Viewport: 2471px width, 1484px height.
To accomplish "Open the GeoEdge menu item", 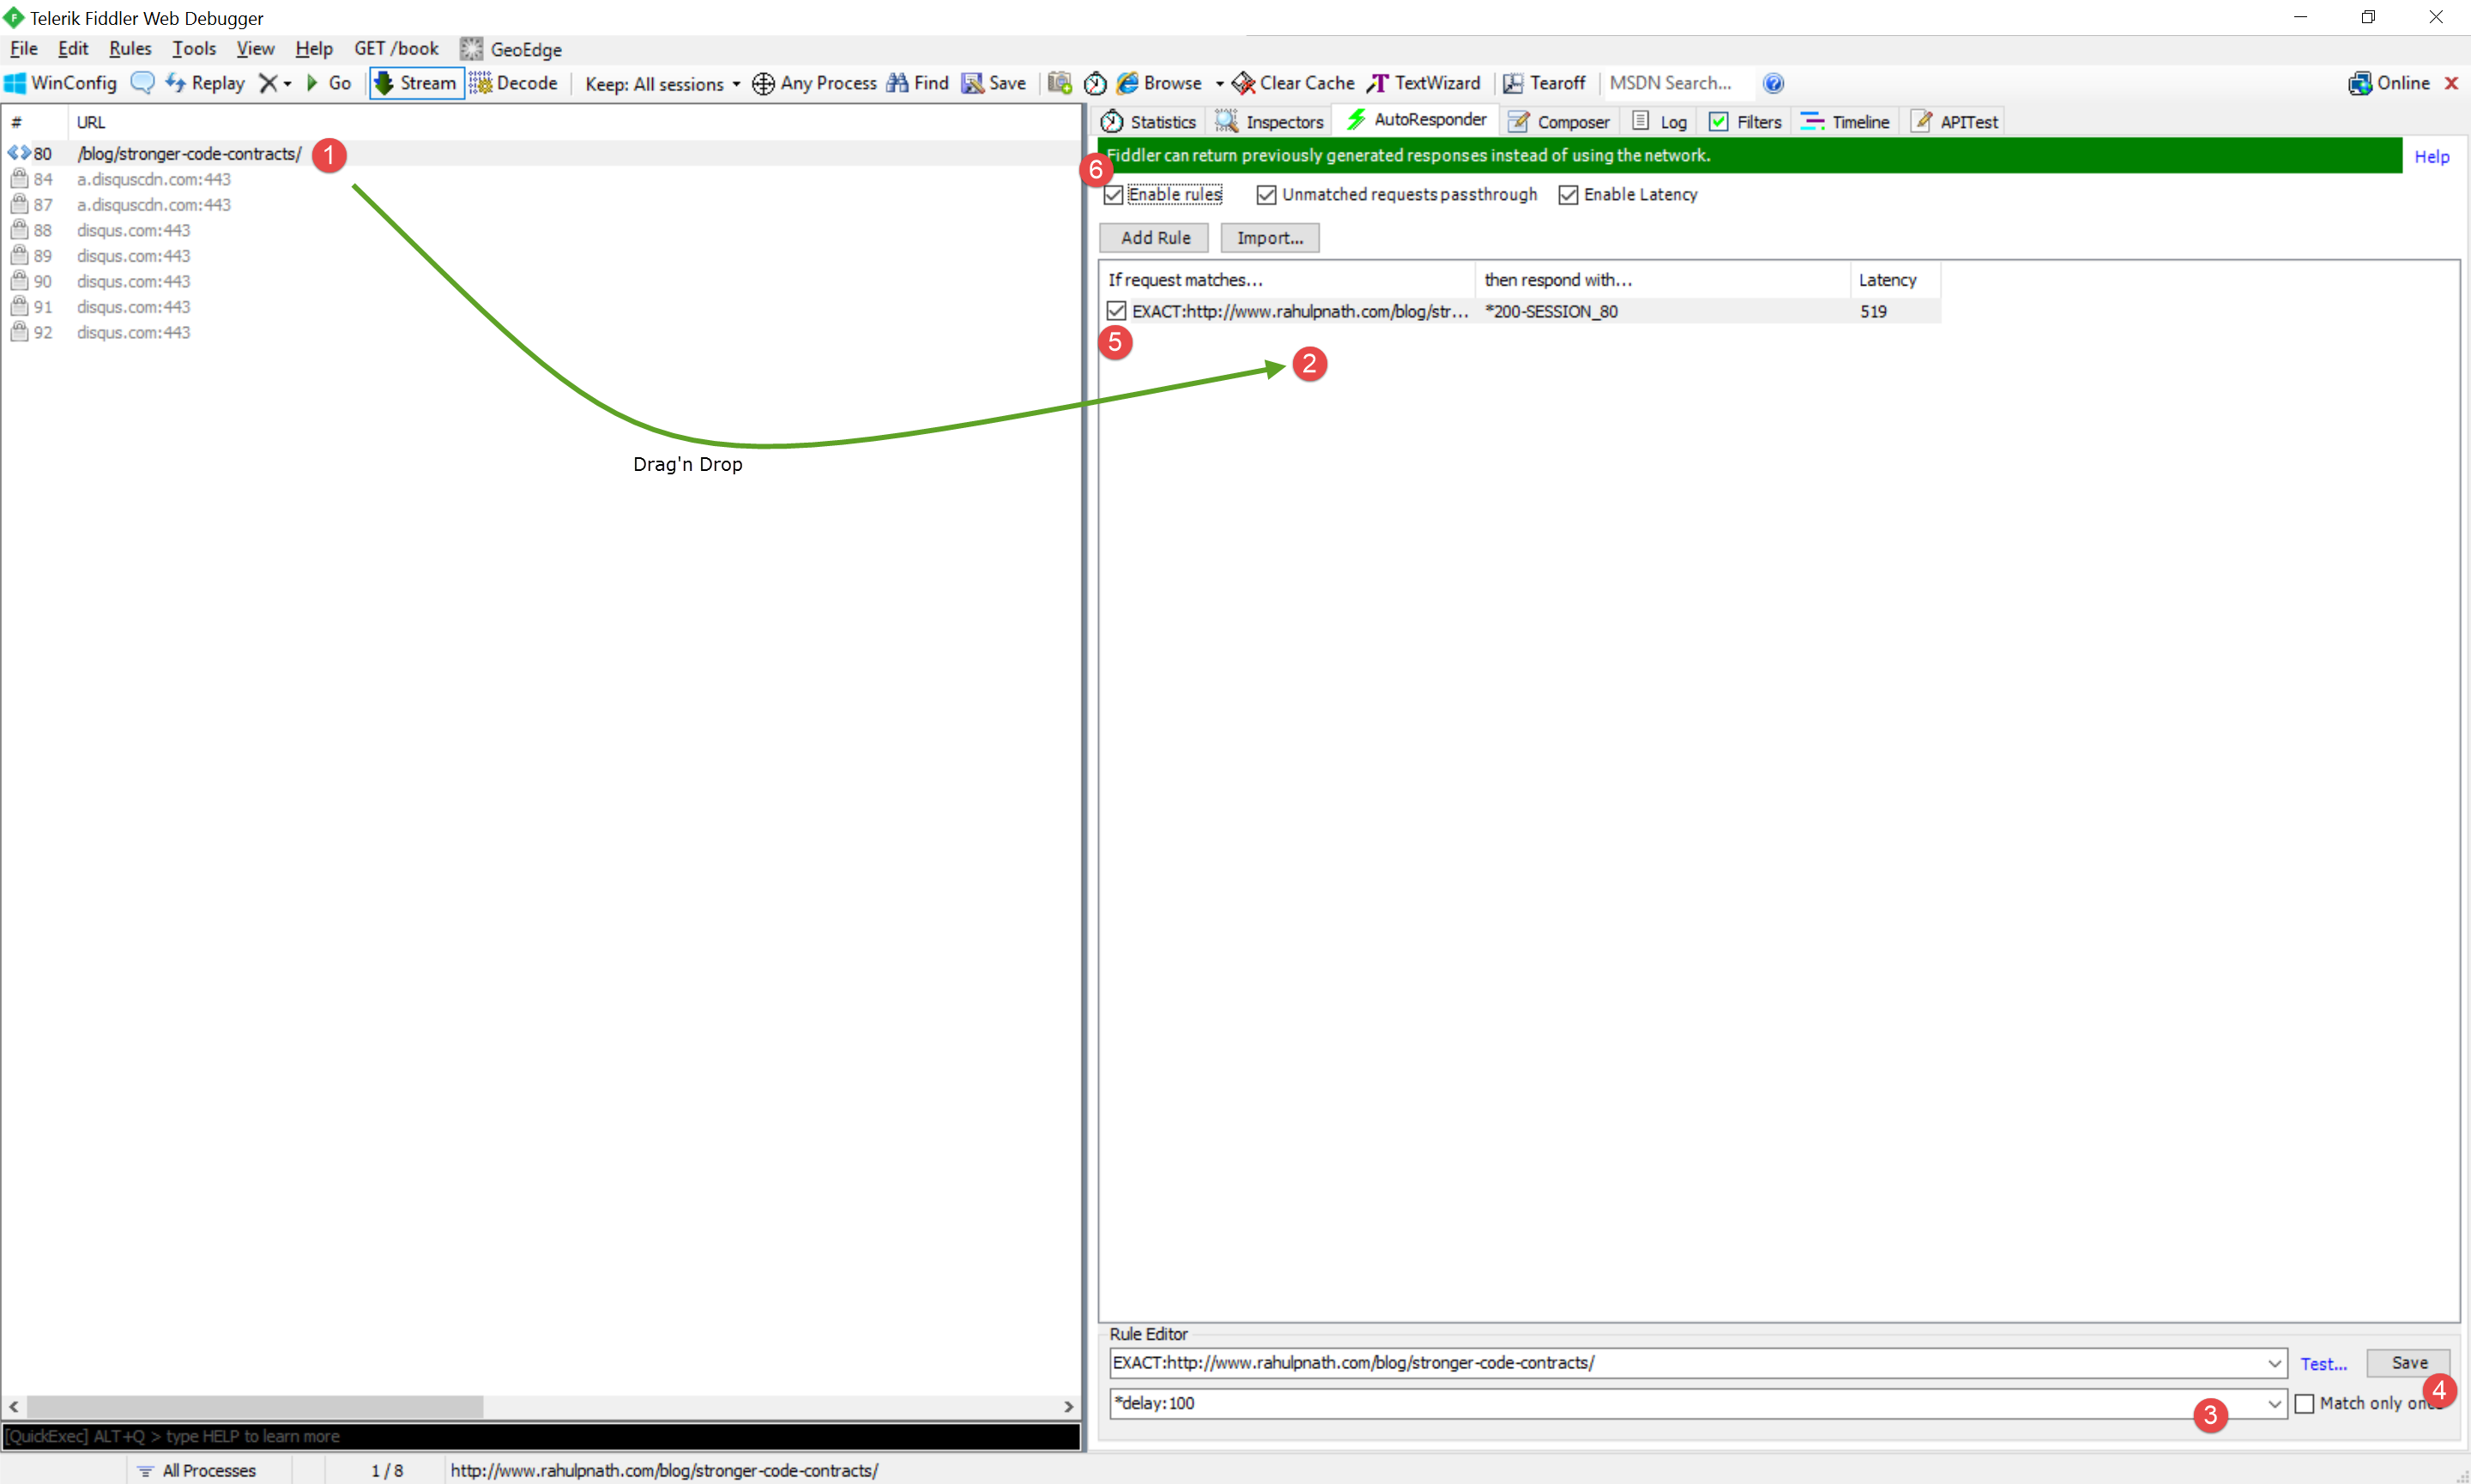I will tap(511, 49).
